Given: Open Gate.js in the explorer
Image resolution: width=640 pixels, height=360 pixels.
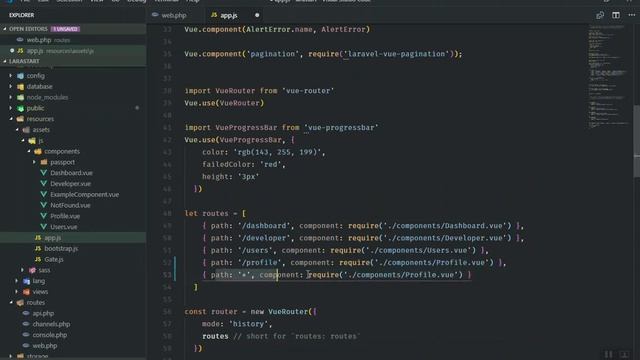Looking at the screenshot, I should click(x=53, y=259).
